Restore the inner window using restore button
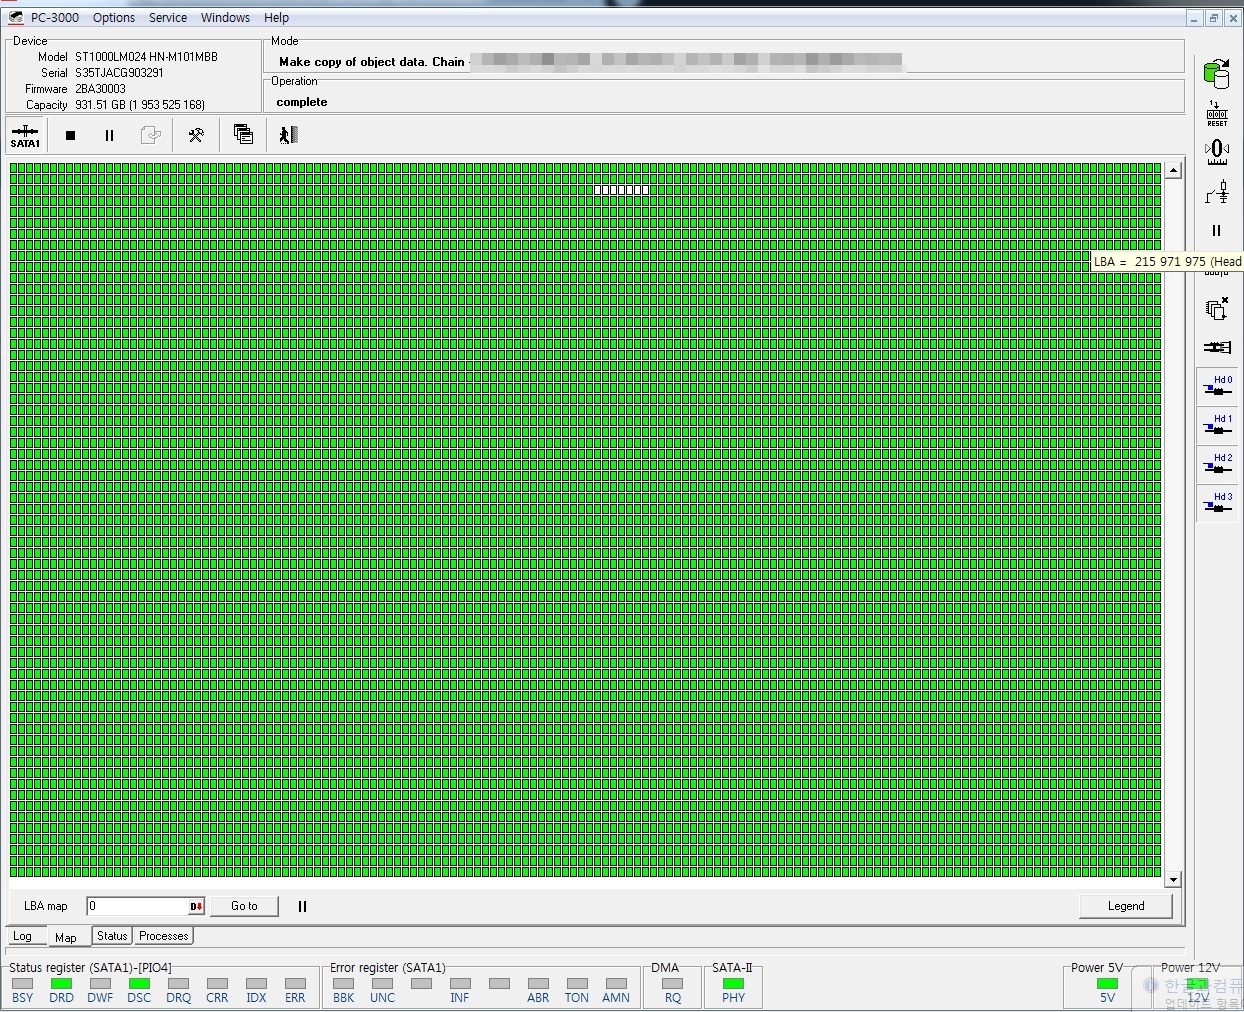 (1213, 18)
